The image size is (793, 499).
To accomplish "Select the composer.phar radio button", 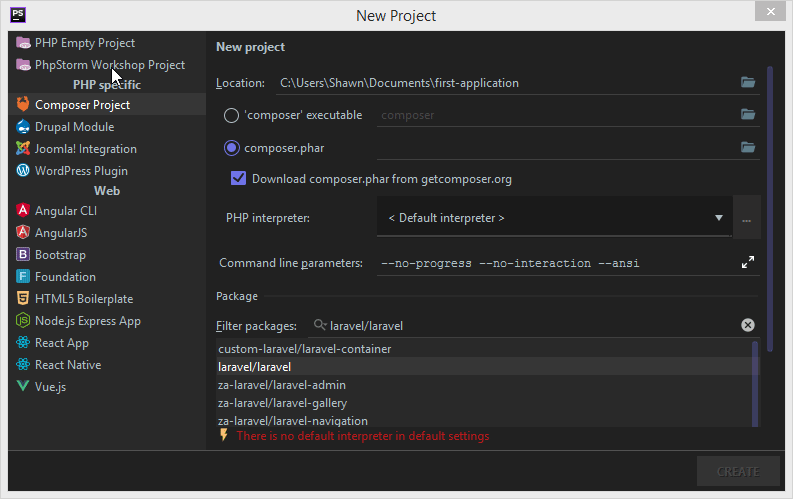I will 232,148.
